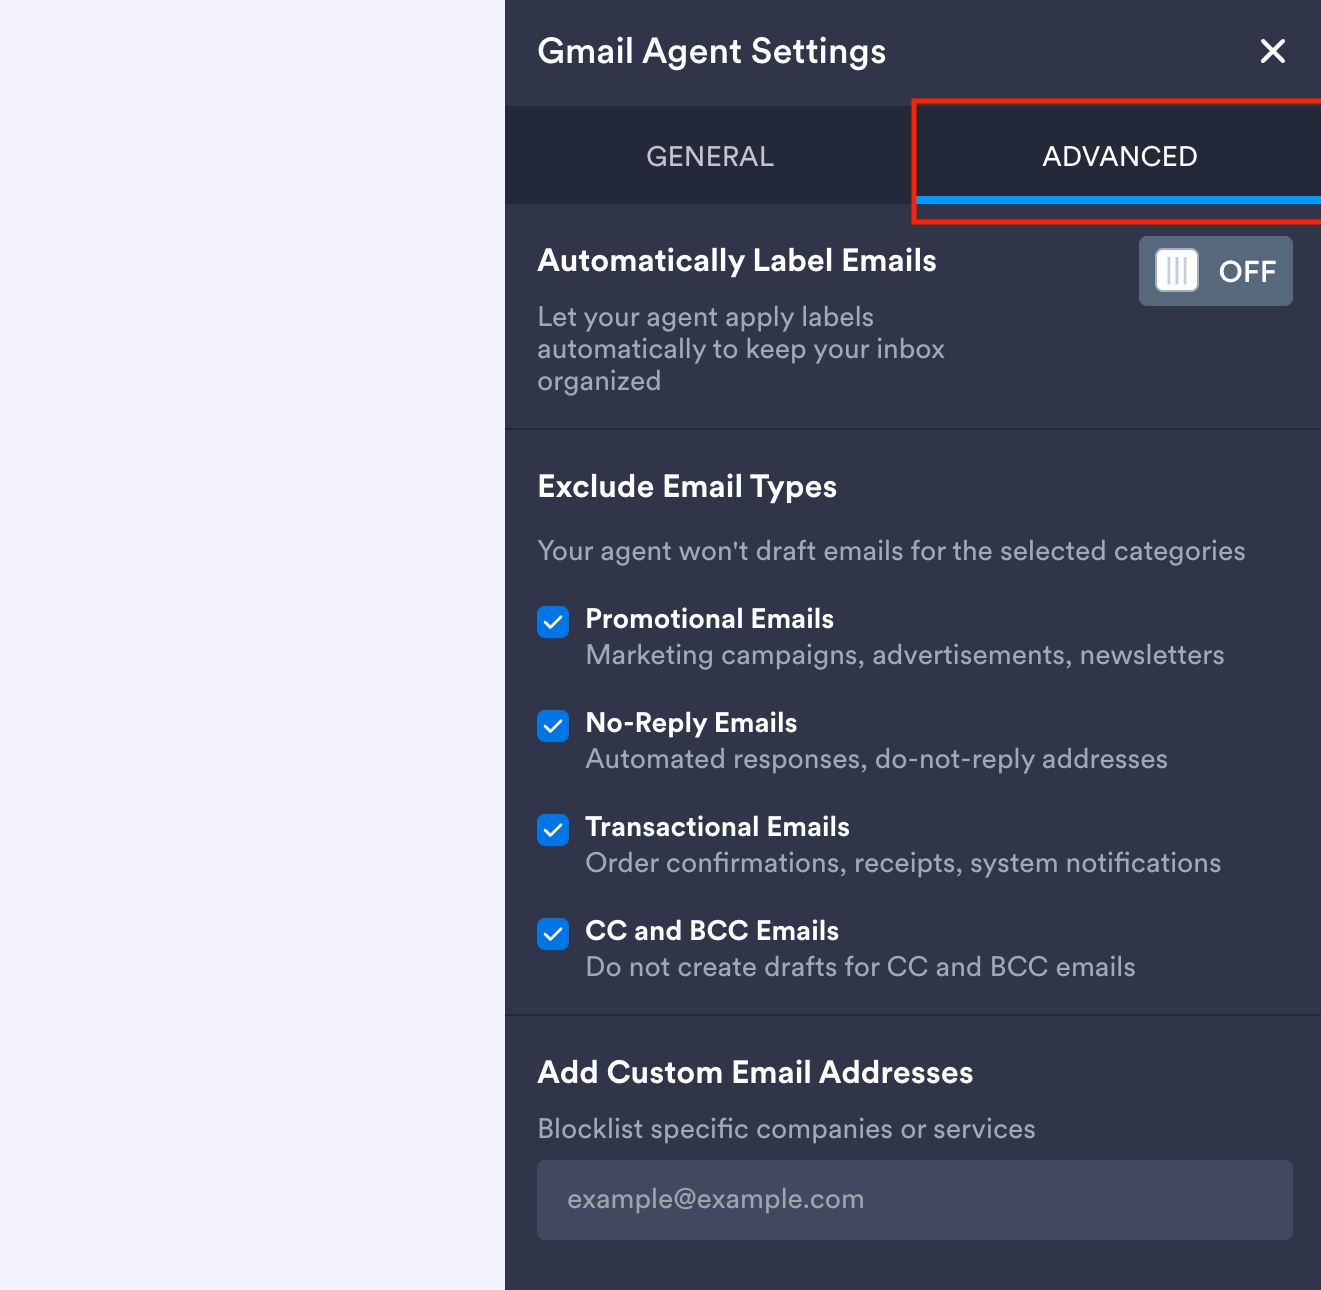Click the Transactional Emails label text

tap(717, 827)
